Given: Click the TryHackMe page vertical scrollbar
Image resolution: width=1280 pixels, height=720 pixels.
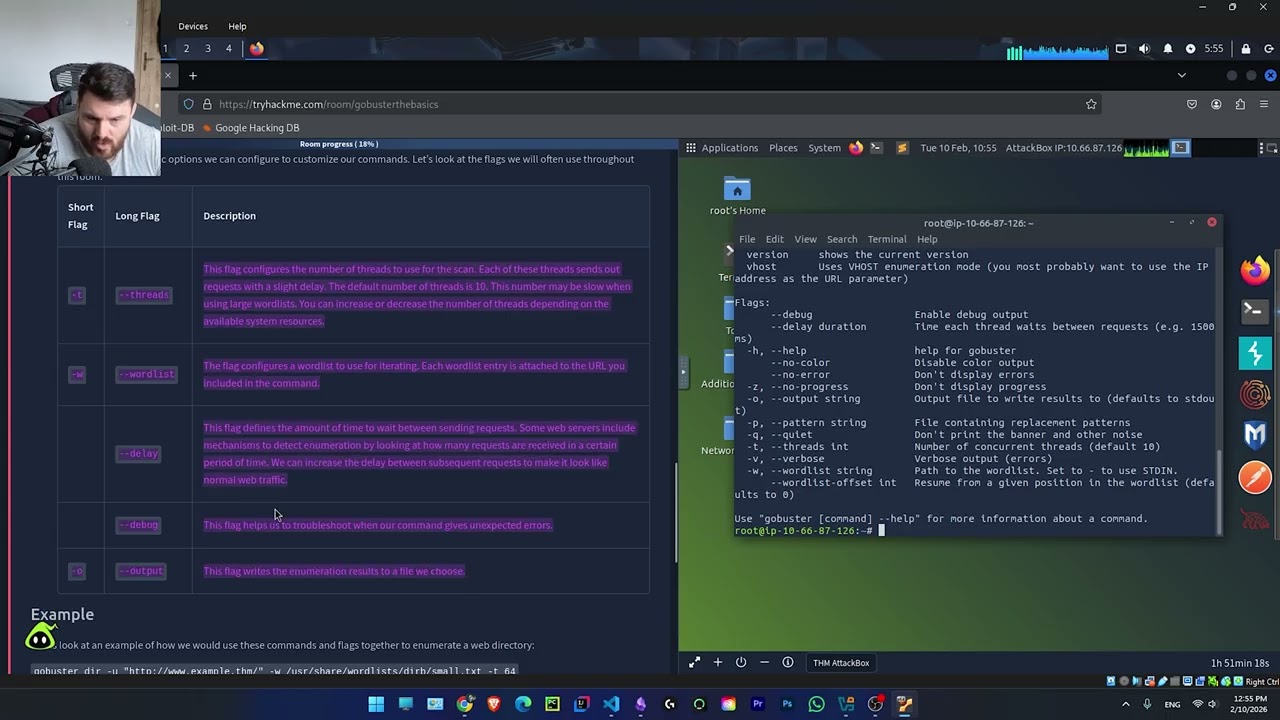Looking at the screenshot, I should (x=675, y=515).
